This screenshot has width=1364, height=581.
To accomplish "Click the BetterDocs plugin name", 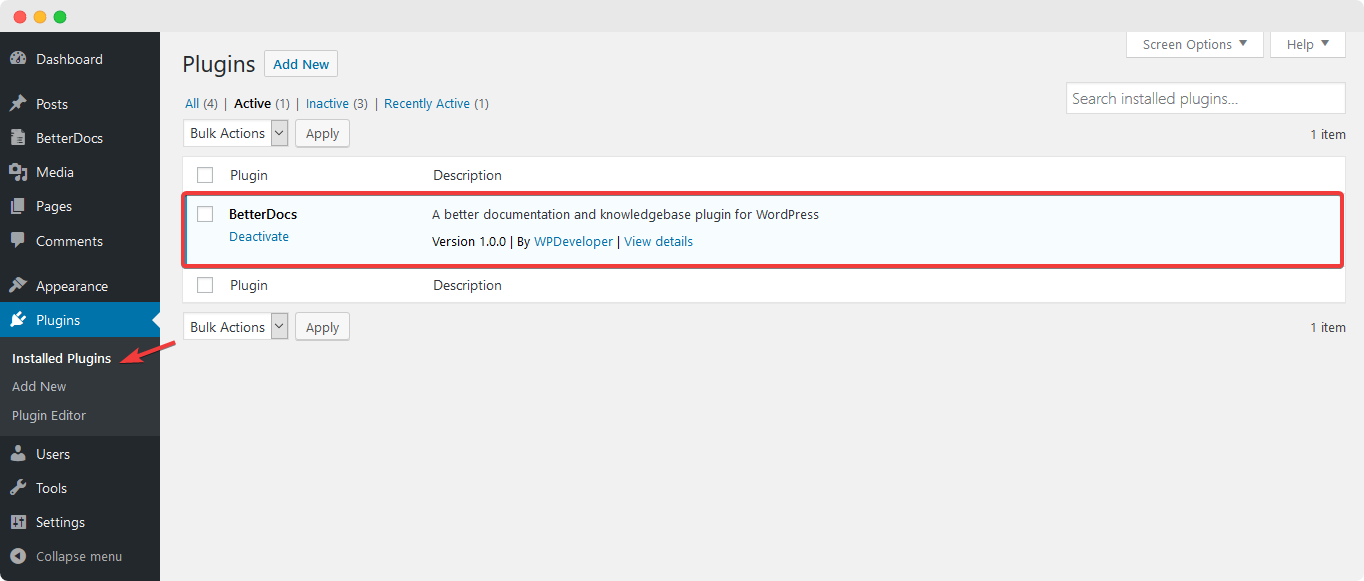I will tap(263, 214).
